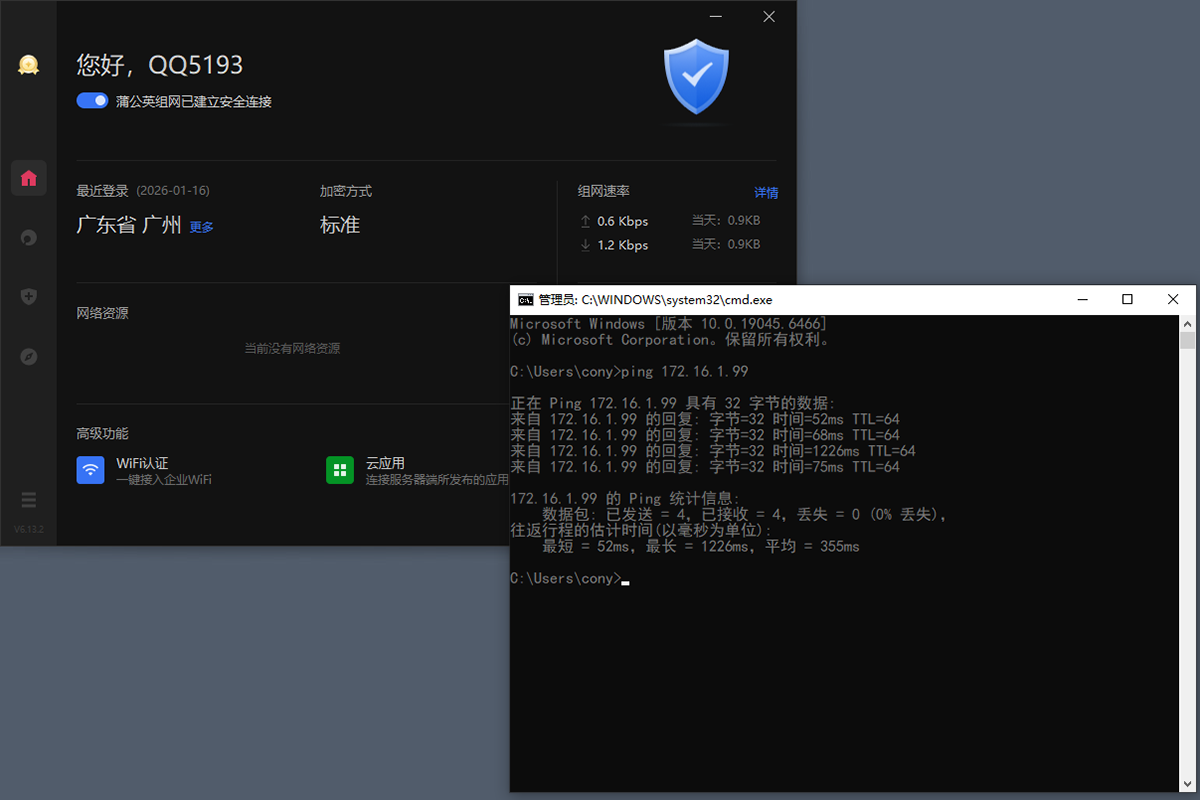
Task: Click the 标准 encryption mode text
Action: [x=340, y=225]
